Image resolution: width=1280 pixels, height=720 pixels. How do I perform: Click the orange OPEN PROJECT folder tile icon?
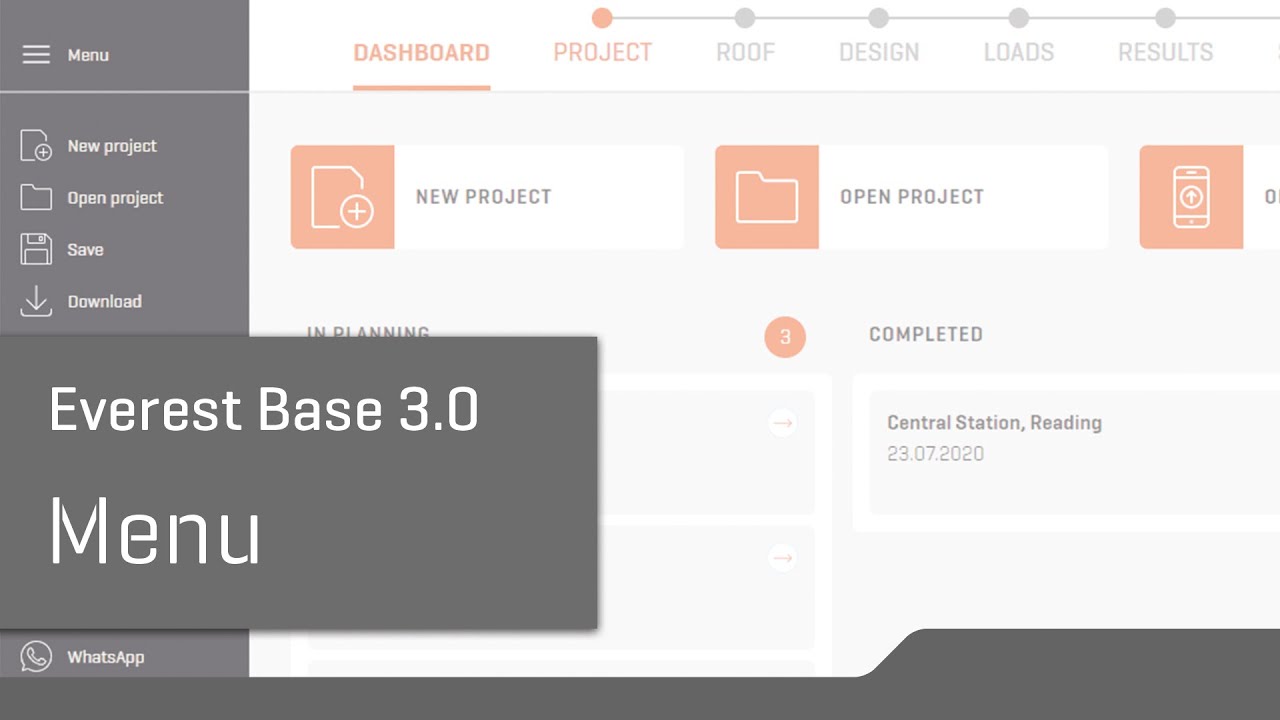click(767, 197)
